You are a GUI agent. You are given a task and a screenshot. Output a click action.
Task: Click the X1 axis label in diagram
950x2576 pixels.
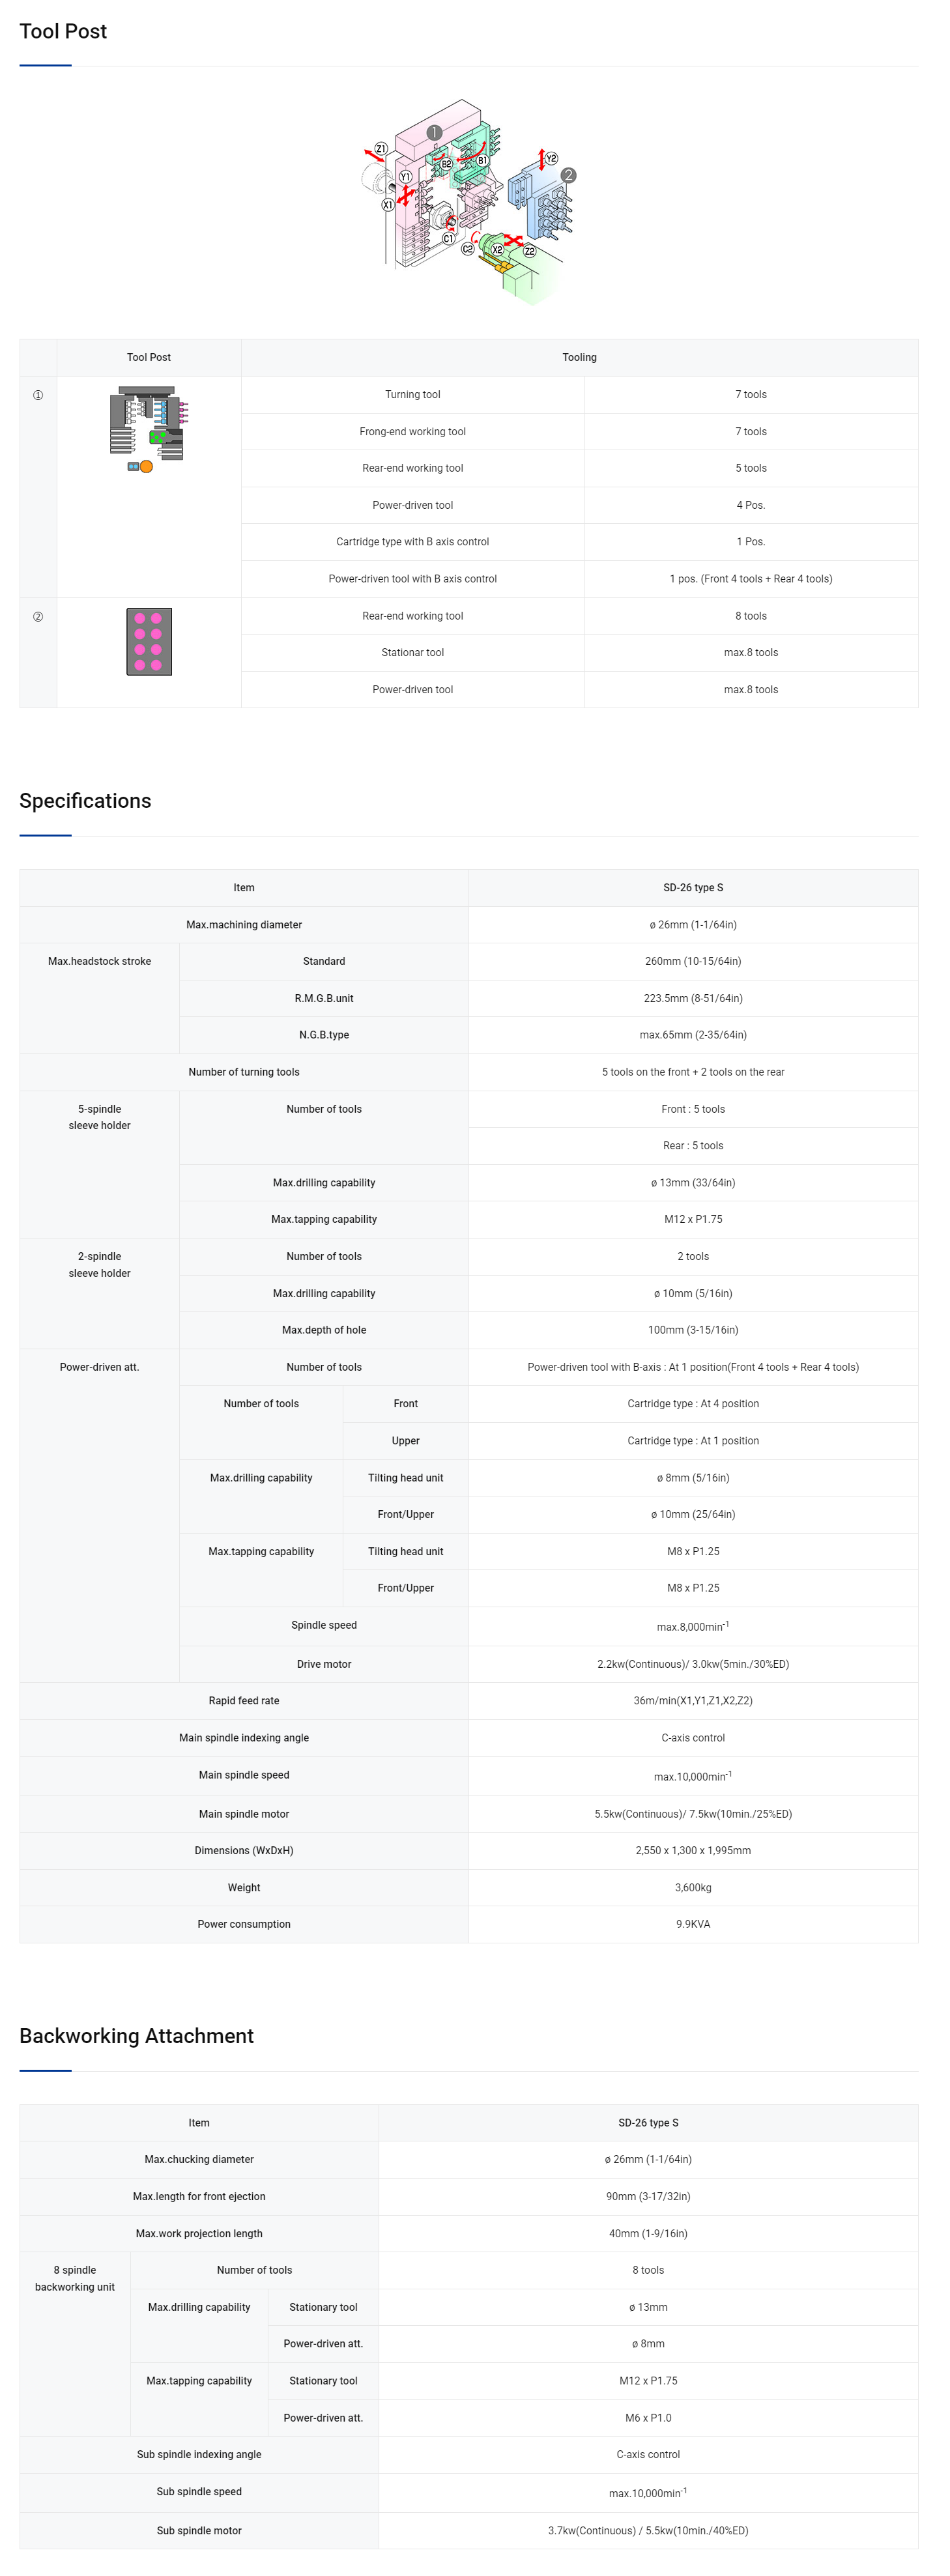(x=388, y=204)
